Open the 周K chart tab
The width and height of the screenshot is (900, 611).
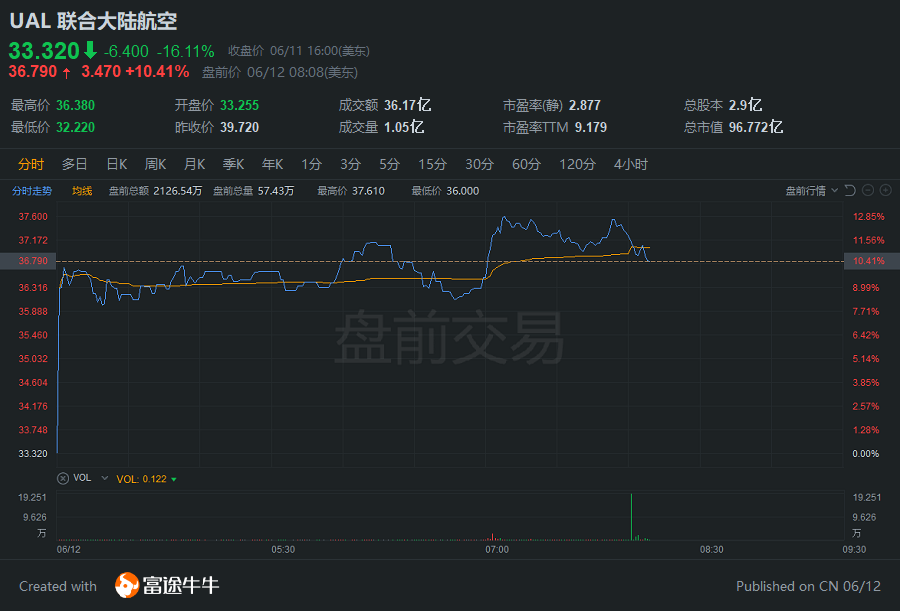tap(156, 164)
